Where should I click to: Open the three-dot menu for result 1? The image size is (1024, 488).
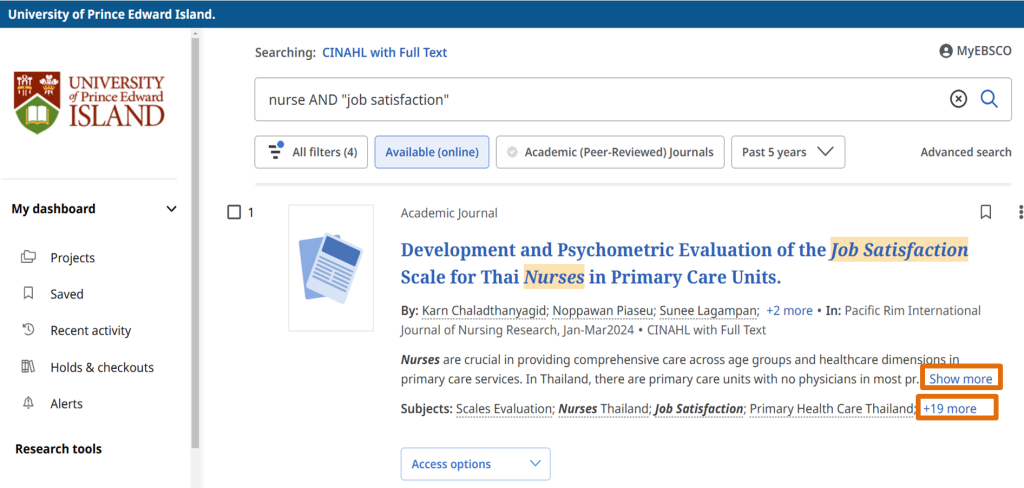coord(1019,212)
